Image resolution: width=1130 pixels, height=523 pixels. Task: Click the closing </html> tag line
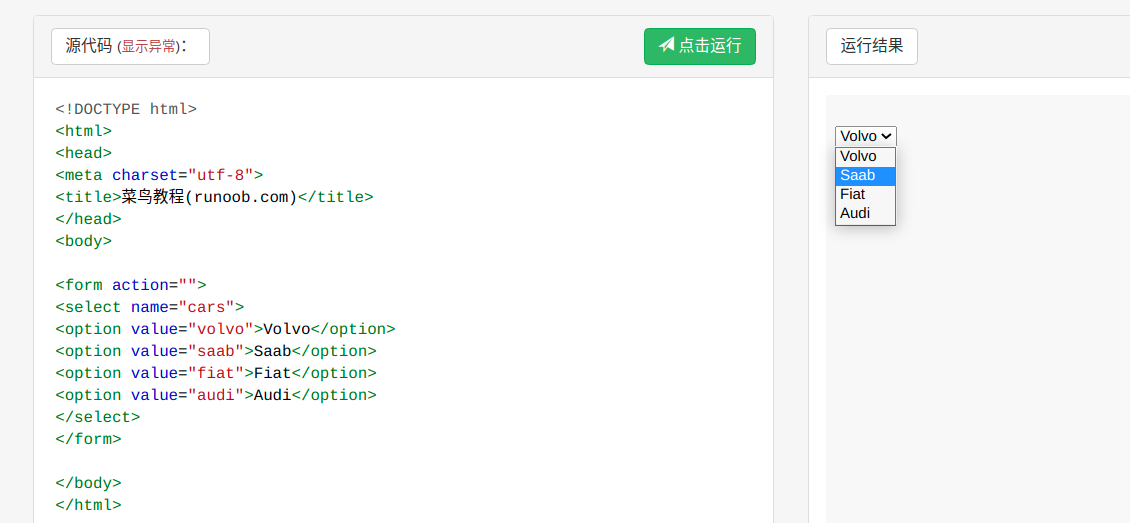(x=88, y=505)
